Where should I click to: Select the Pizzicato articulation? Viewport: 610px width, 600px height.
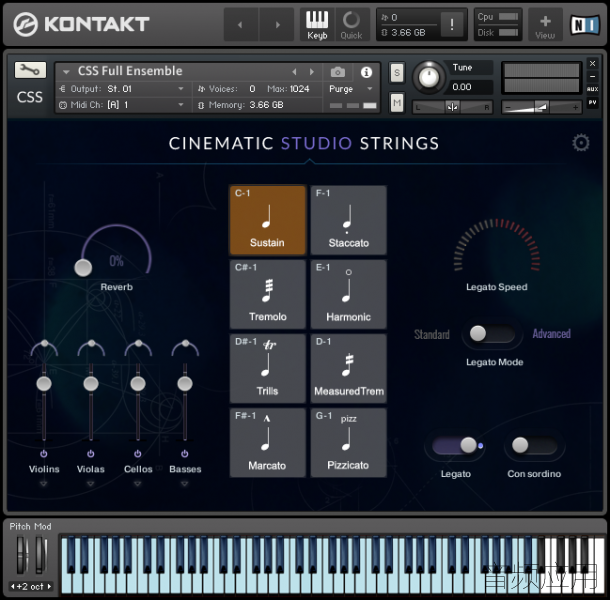pos(349,443)
